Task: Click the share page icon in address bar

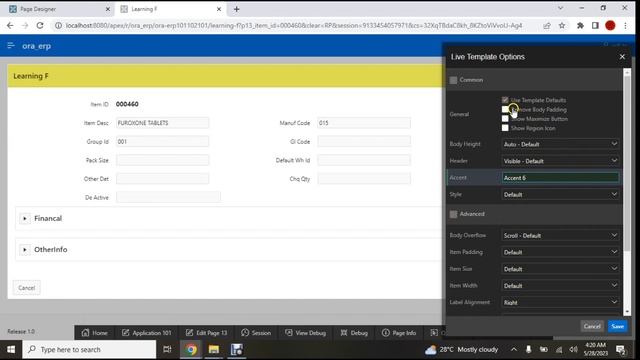Action: click(547, 25)
